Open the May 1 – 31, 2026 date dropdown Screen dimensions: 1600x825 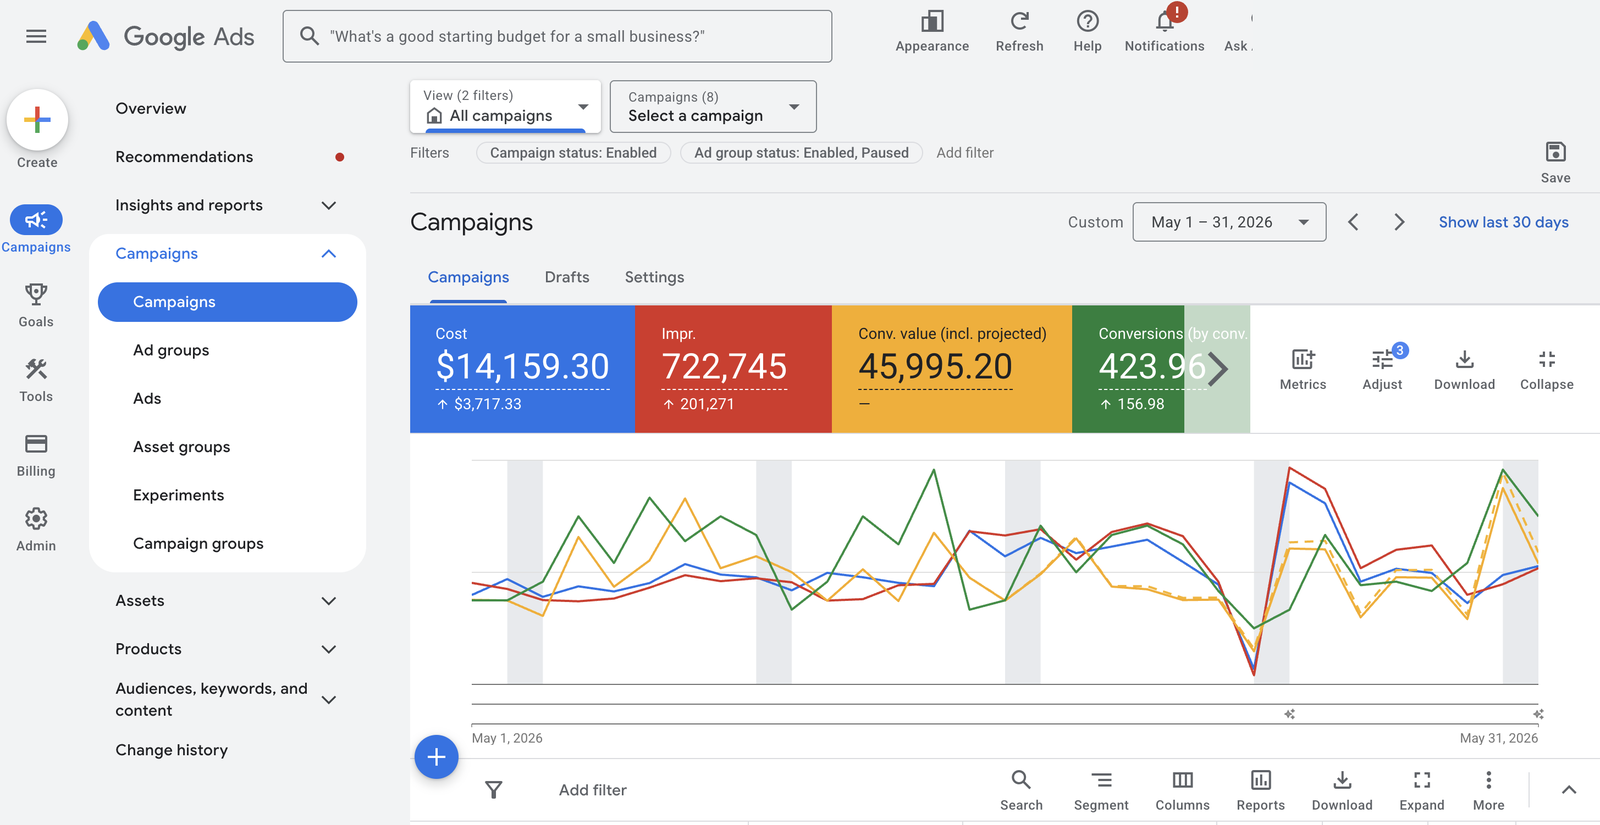pyautogui.click(x=1229, y=222)
